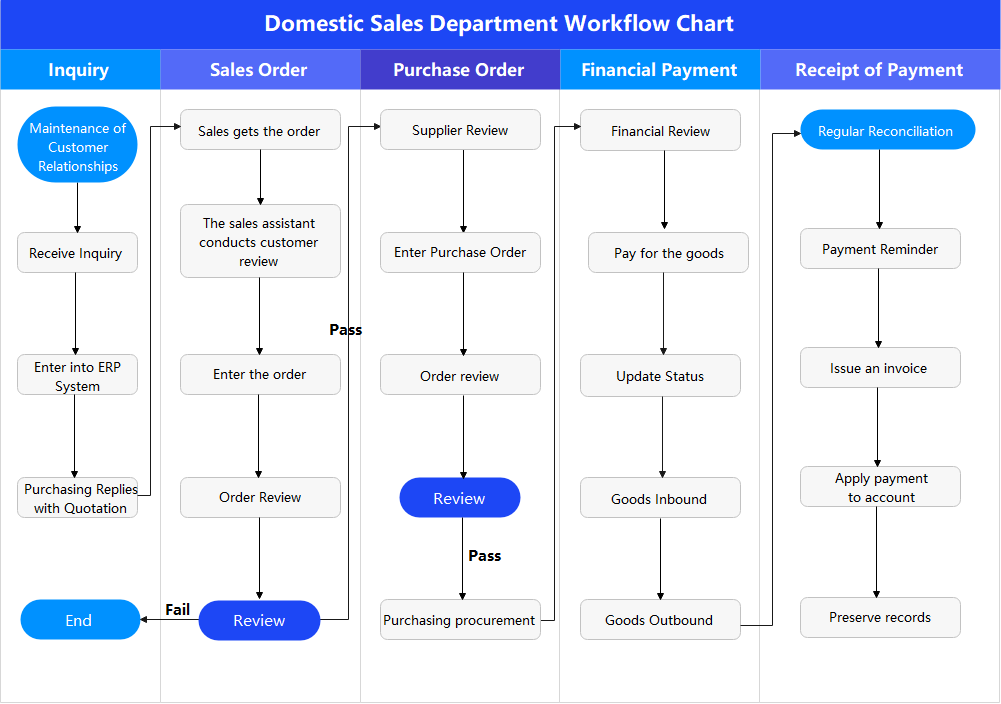The height and width of the screenshot is (704, 1001).
Task: Click the Inquiry column header
Action: pyautogui.click(x=79, y=69)
